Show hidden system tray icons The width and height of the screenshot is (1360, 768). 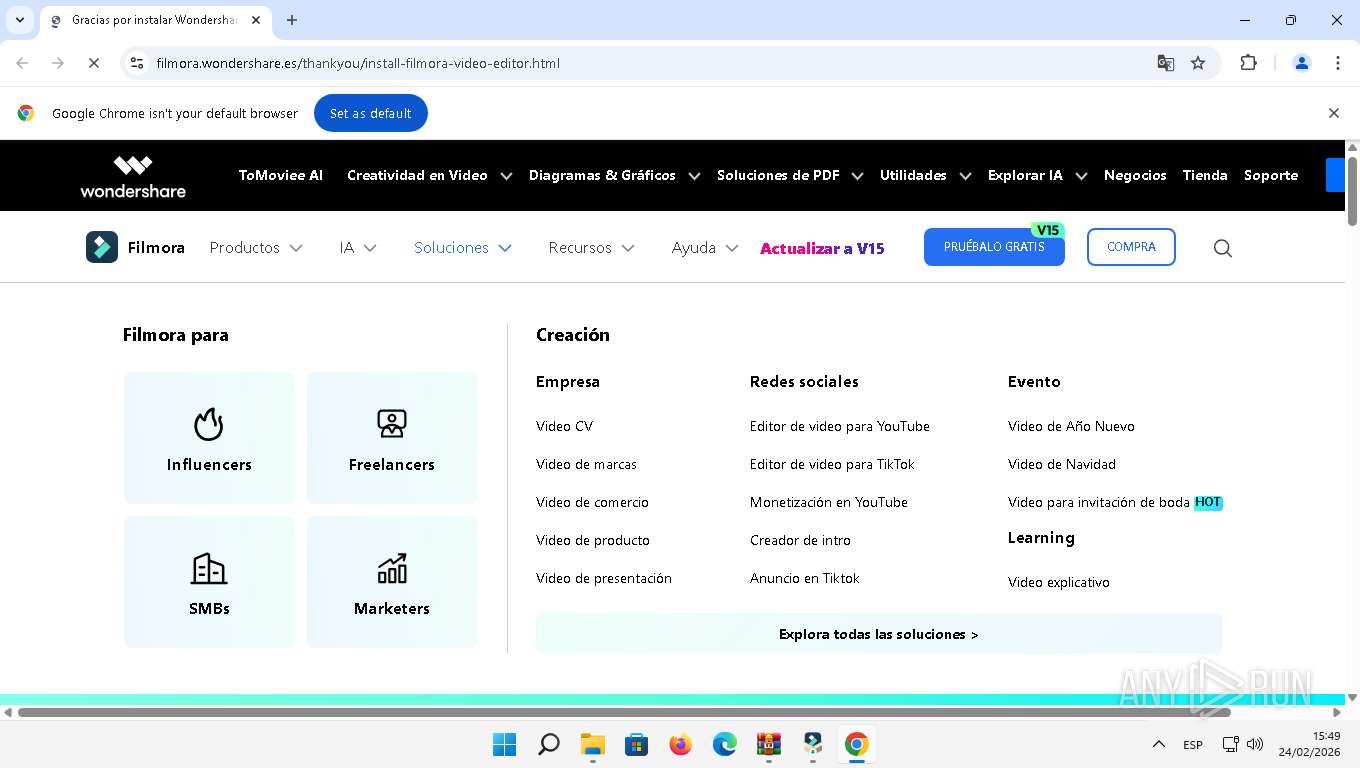pyautogui.click(x=1159, y=745)
